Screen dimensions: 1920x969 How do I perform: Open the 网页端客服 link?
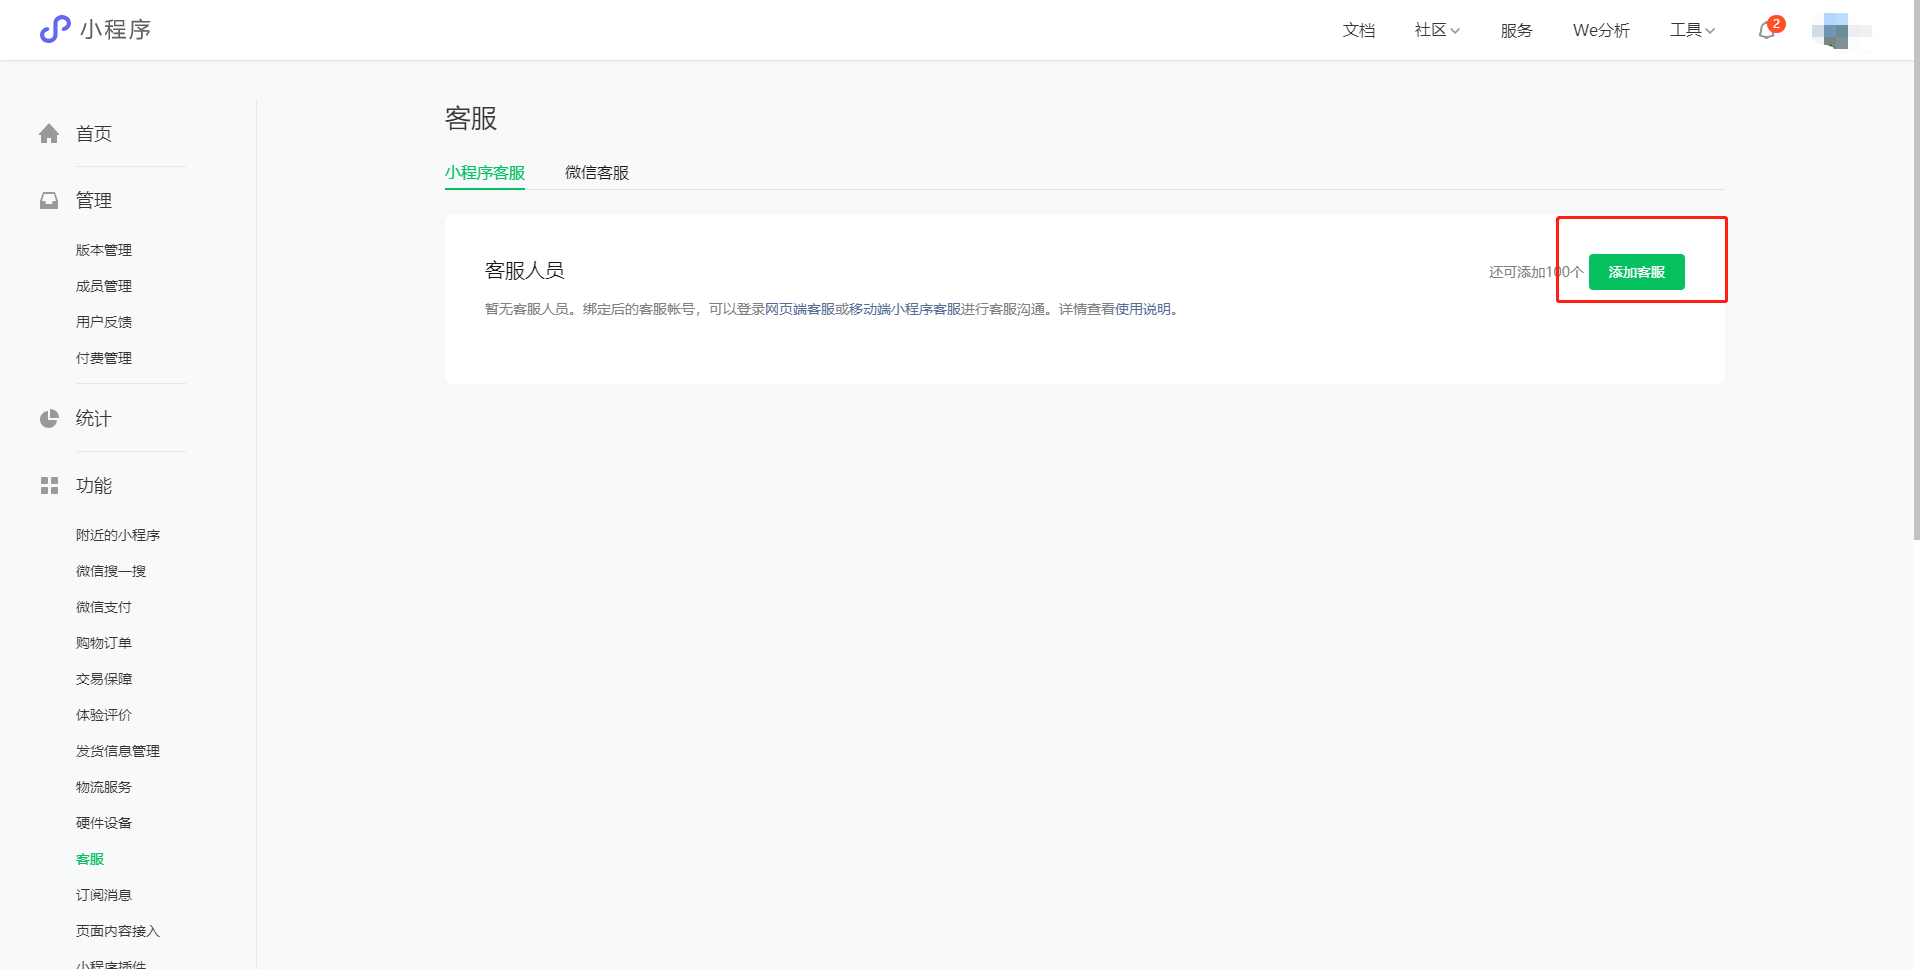pyautogui.click(x=799, y=310)
